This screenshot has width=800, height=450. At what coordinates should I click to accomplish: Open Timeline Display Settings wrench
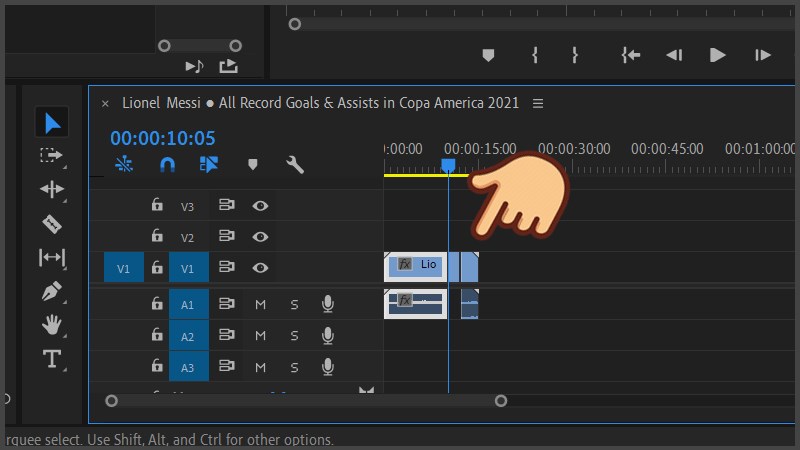tap(295, 164)
